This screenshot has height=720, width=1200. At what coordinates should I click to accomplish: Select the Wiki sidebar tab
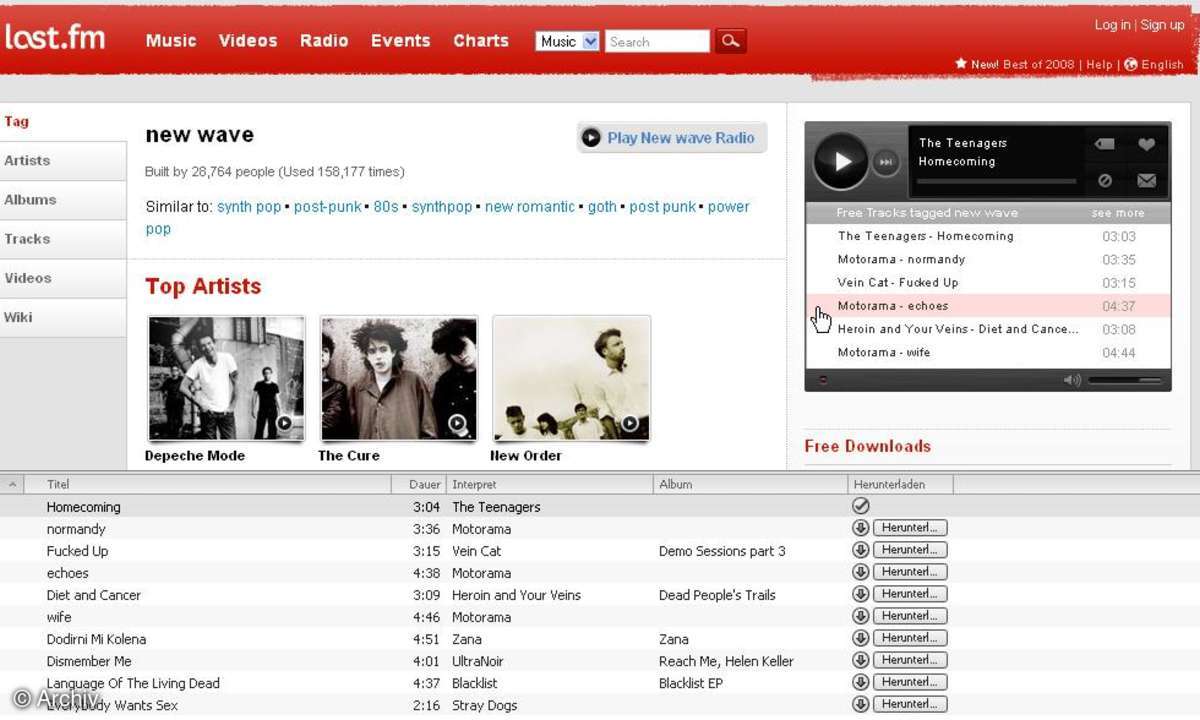[63, 317]
